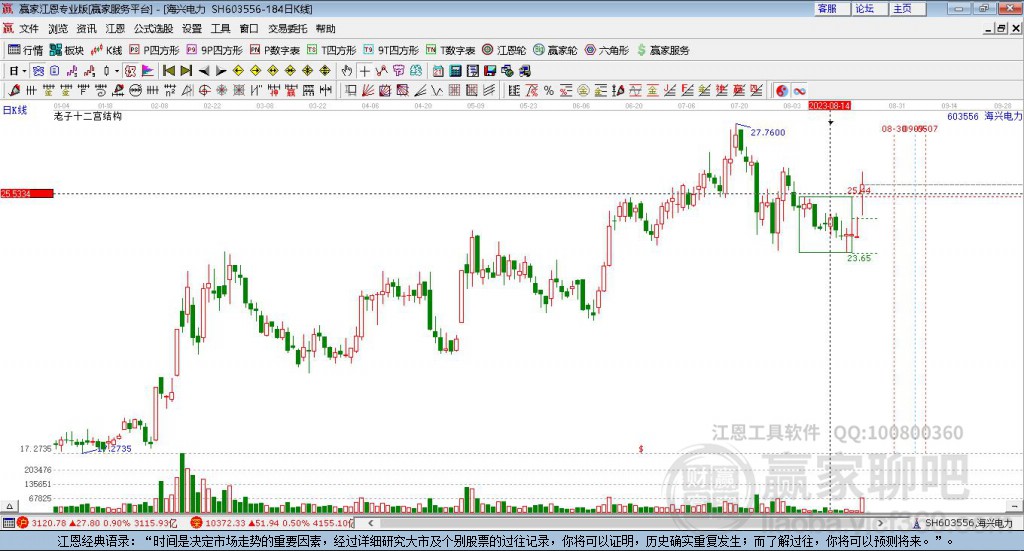Screen dimensions: 1024x551
Task: Open the T四方形 tool
Action: (332, 50)
